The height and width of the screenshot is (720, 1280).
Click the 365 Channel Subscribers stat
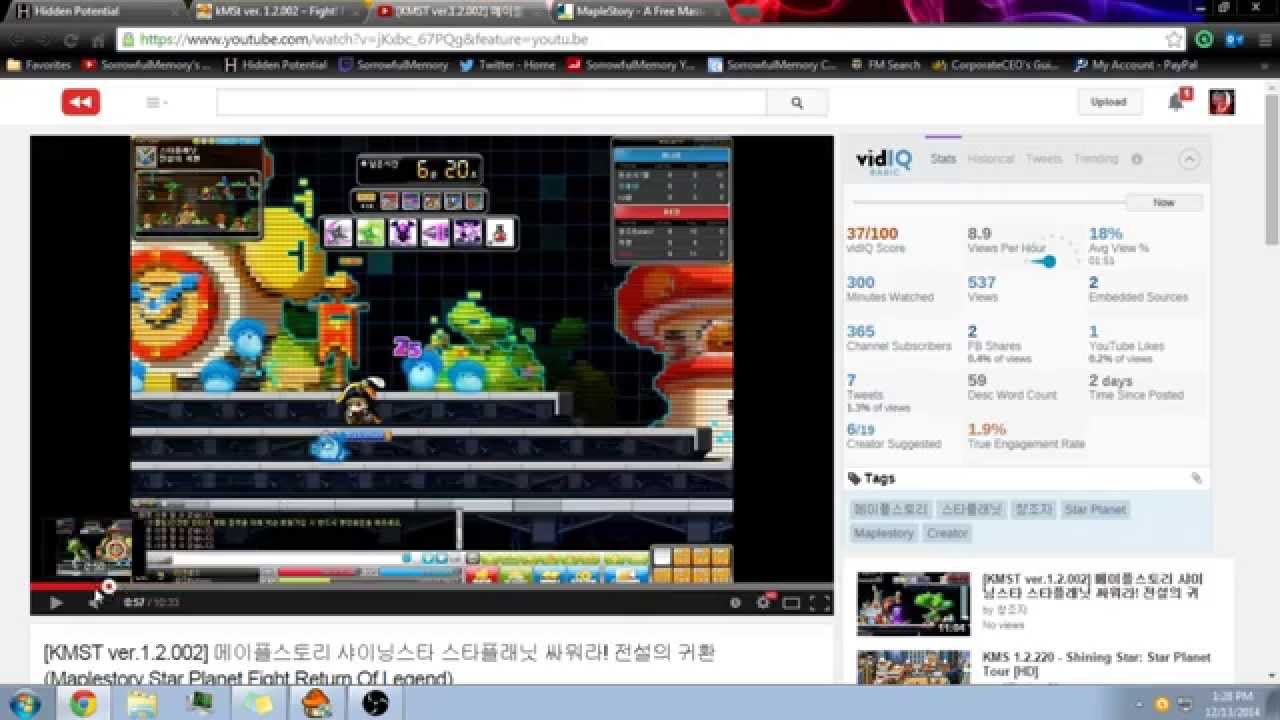coord(861,331)
